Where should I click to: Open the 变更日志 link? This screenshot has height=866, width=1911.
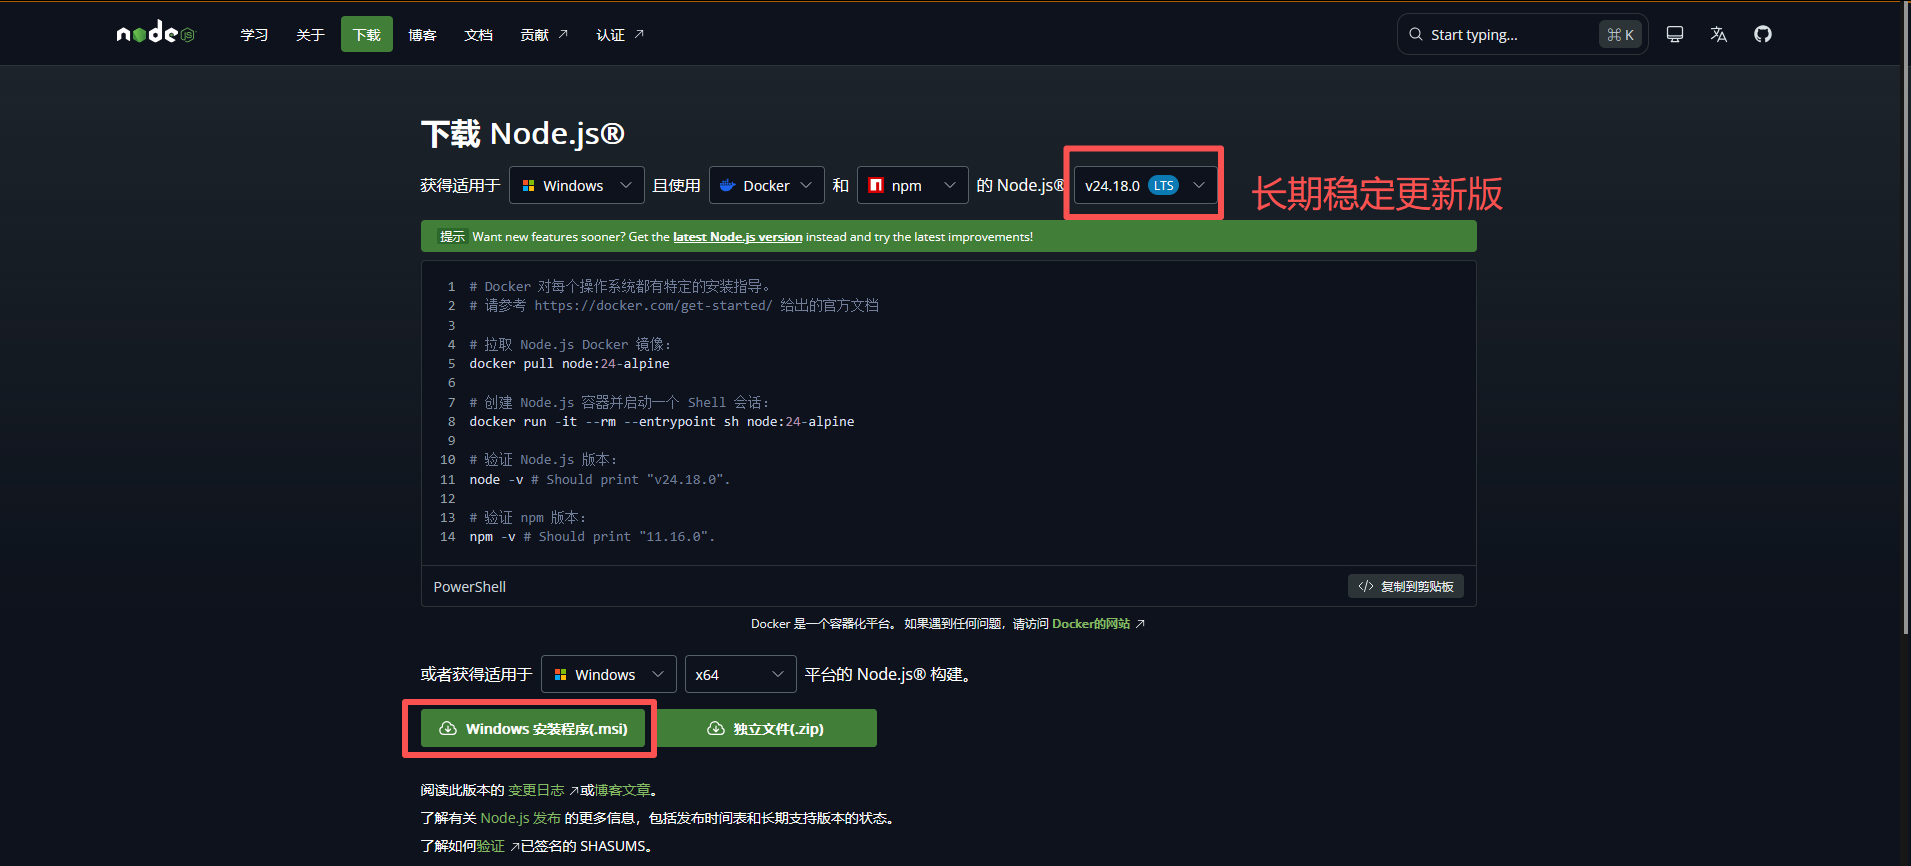tap(536, 790)
